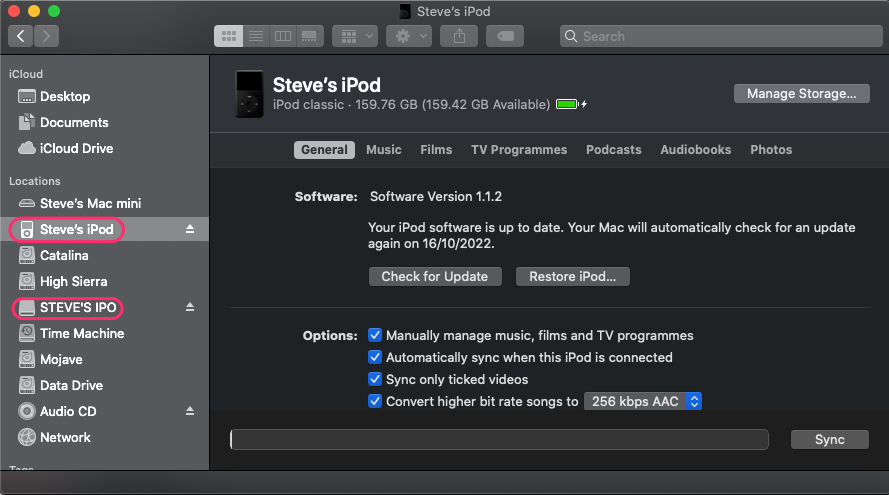Image resolution: width=889 pixels, height=495 pixels.
Task: Toggle Manually manage music, films checkbox
Action: point(375,335)
